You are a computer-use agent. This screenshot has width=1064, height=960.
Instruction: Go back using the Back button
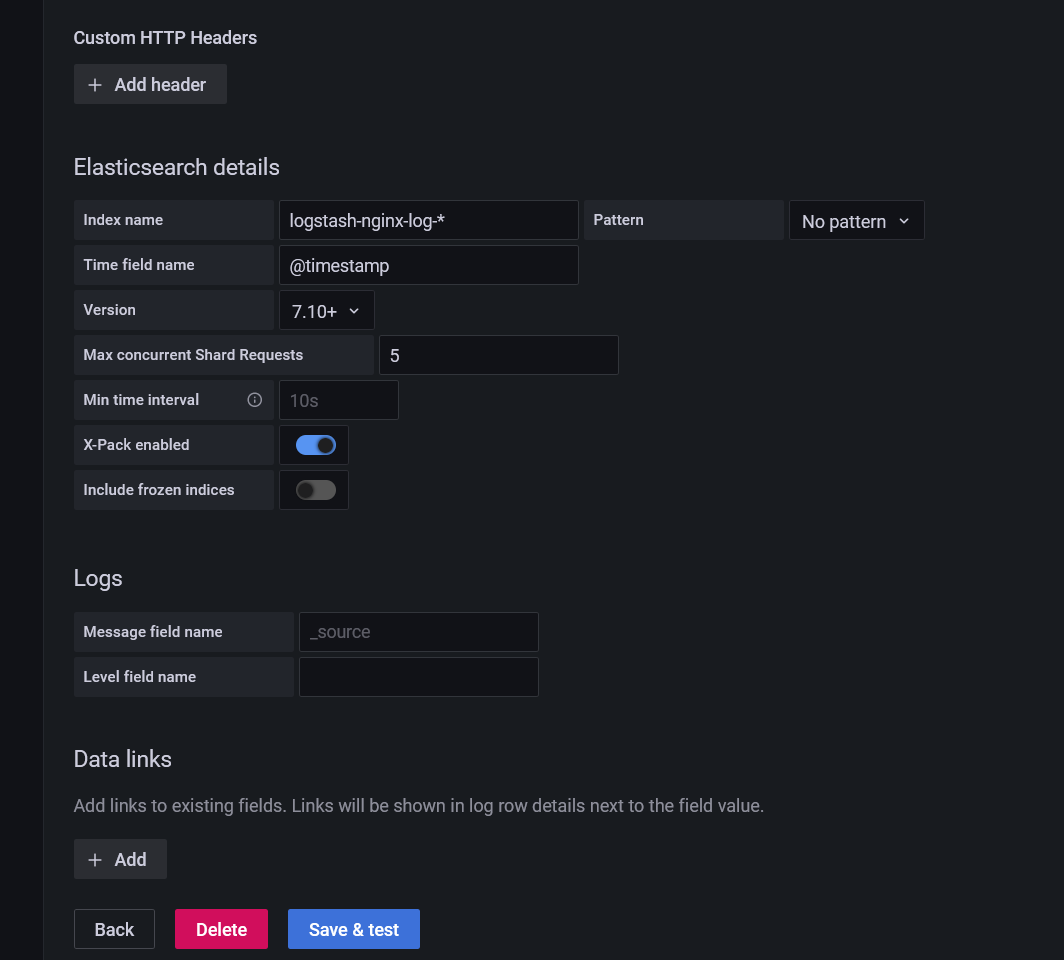(x=114, y=929)
